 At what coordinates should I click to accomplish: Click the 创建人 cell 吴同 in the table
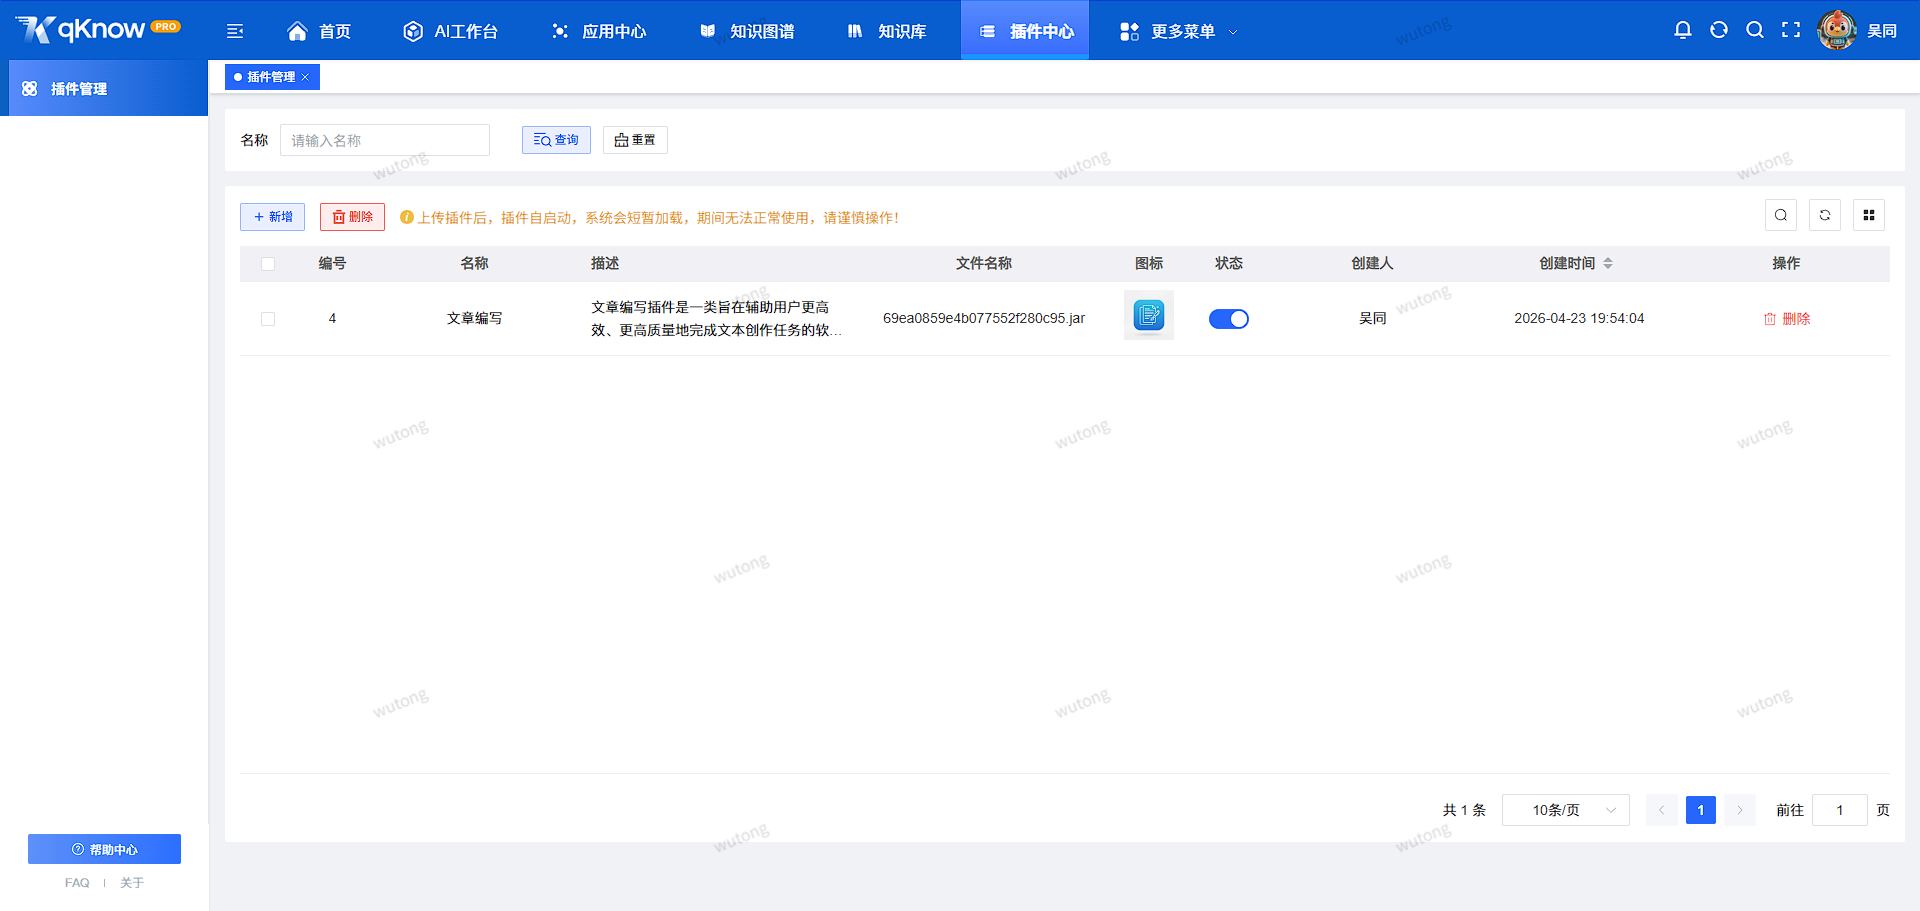[x=1372, y=318]
